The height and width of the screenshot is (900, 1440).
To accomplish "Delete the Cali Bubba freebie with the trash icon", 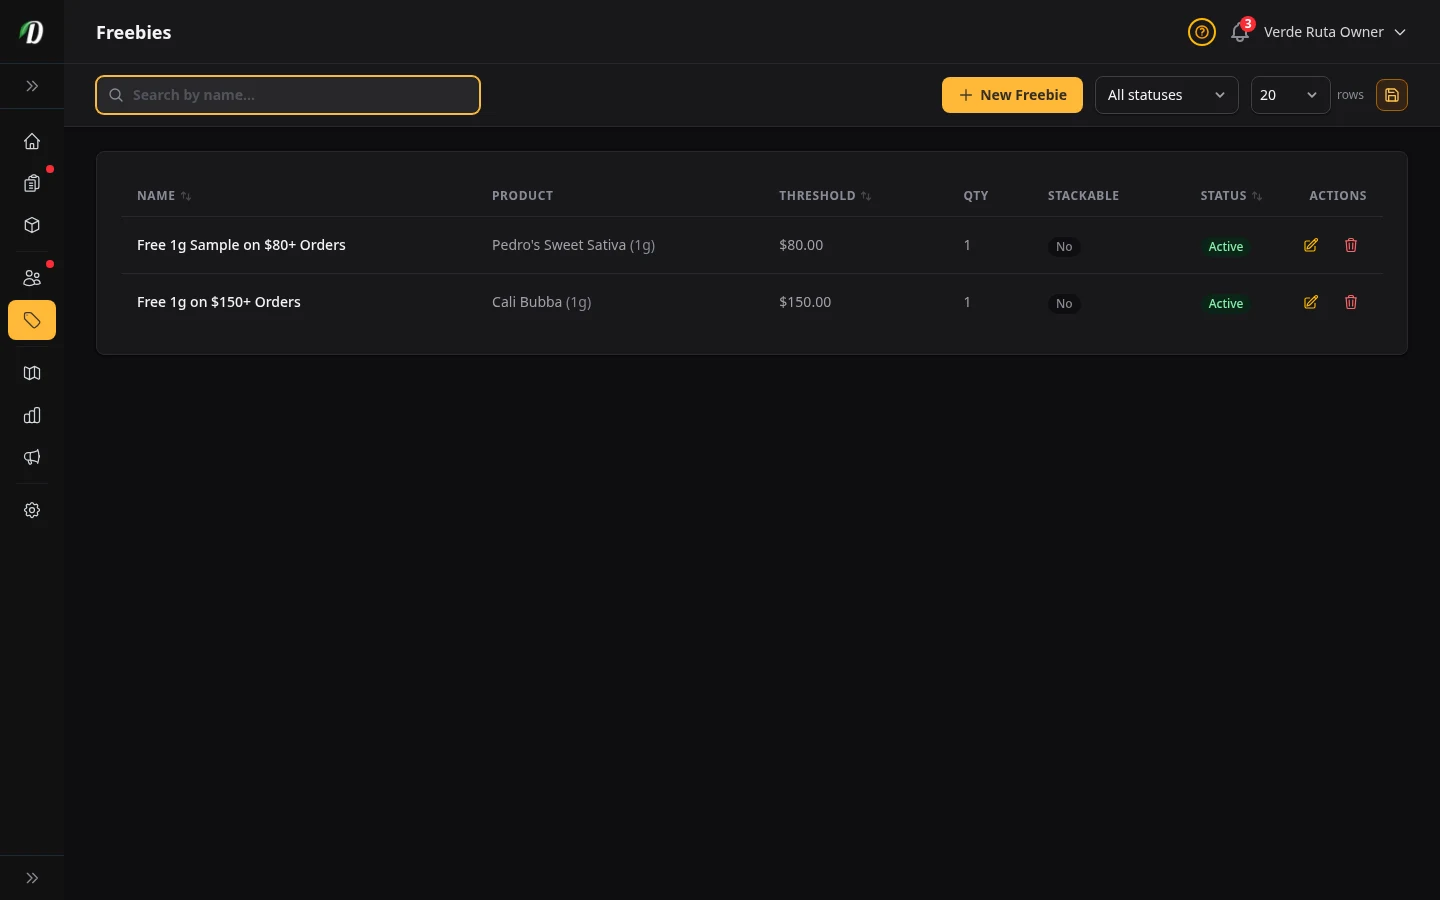I will click(1351, 302).
